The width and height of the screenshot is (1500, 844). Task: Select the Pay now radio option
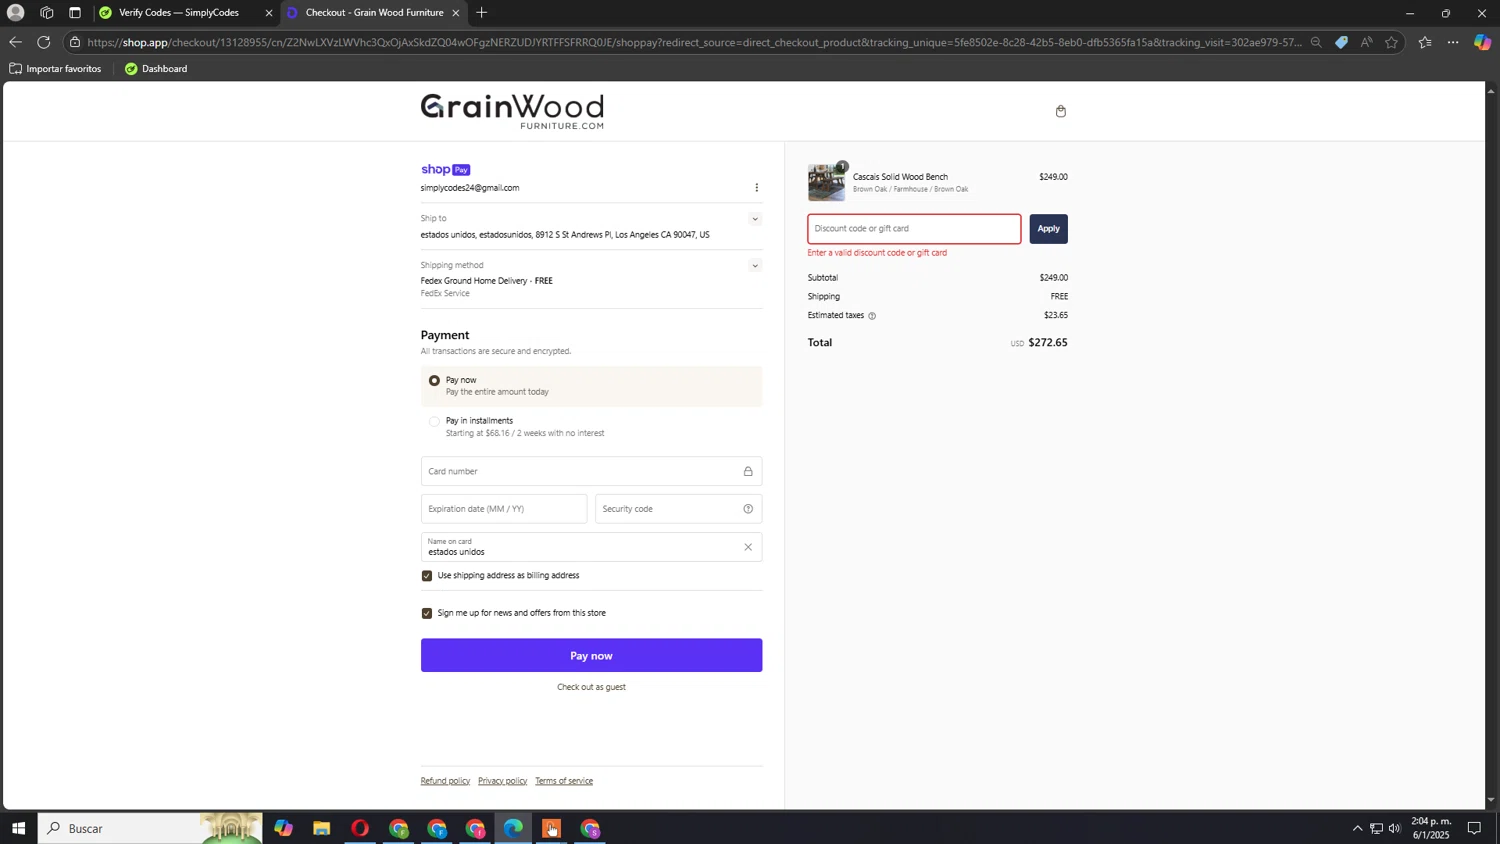tap(434, 381)
